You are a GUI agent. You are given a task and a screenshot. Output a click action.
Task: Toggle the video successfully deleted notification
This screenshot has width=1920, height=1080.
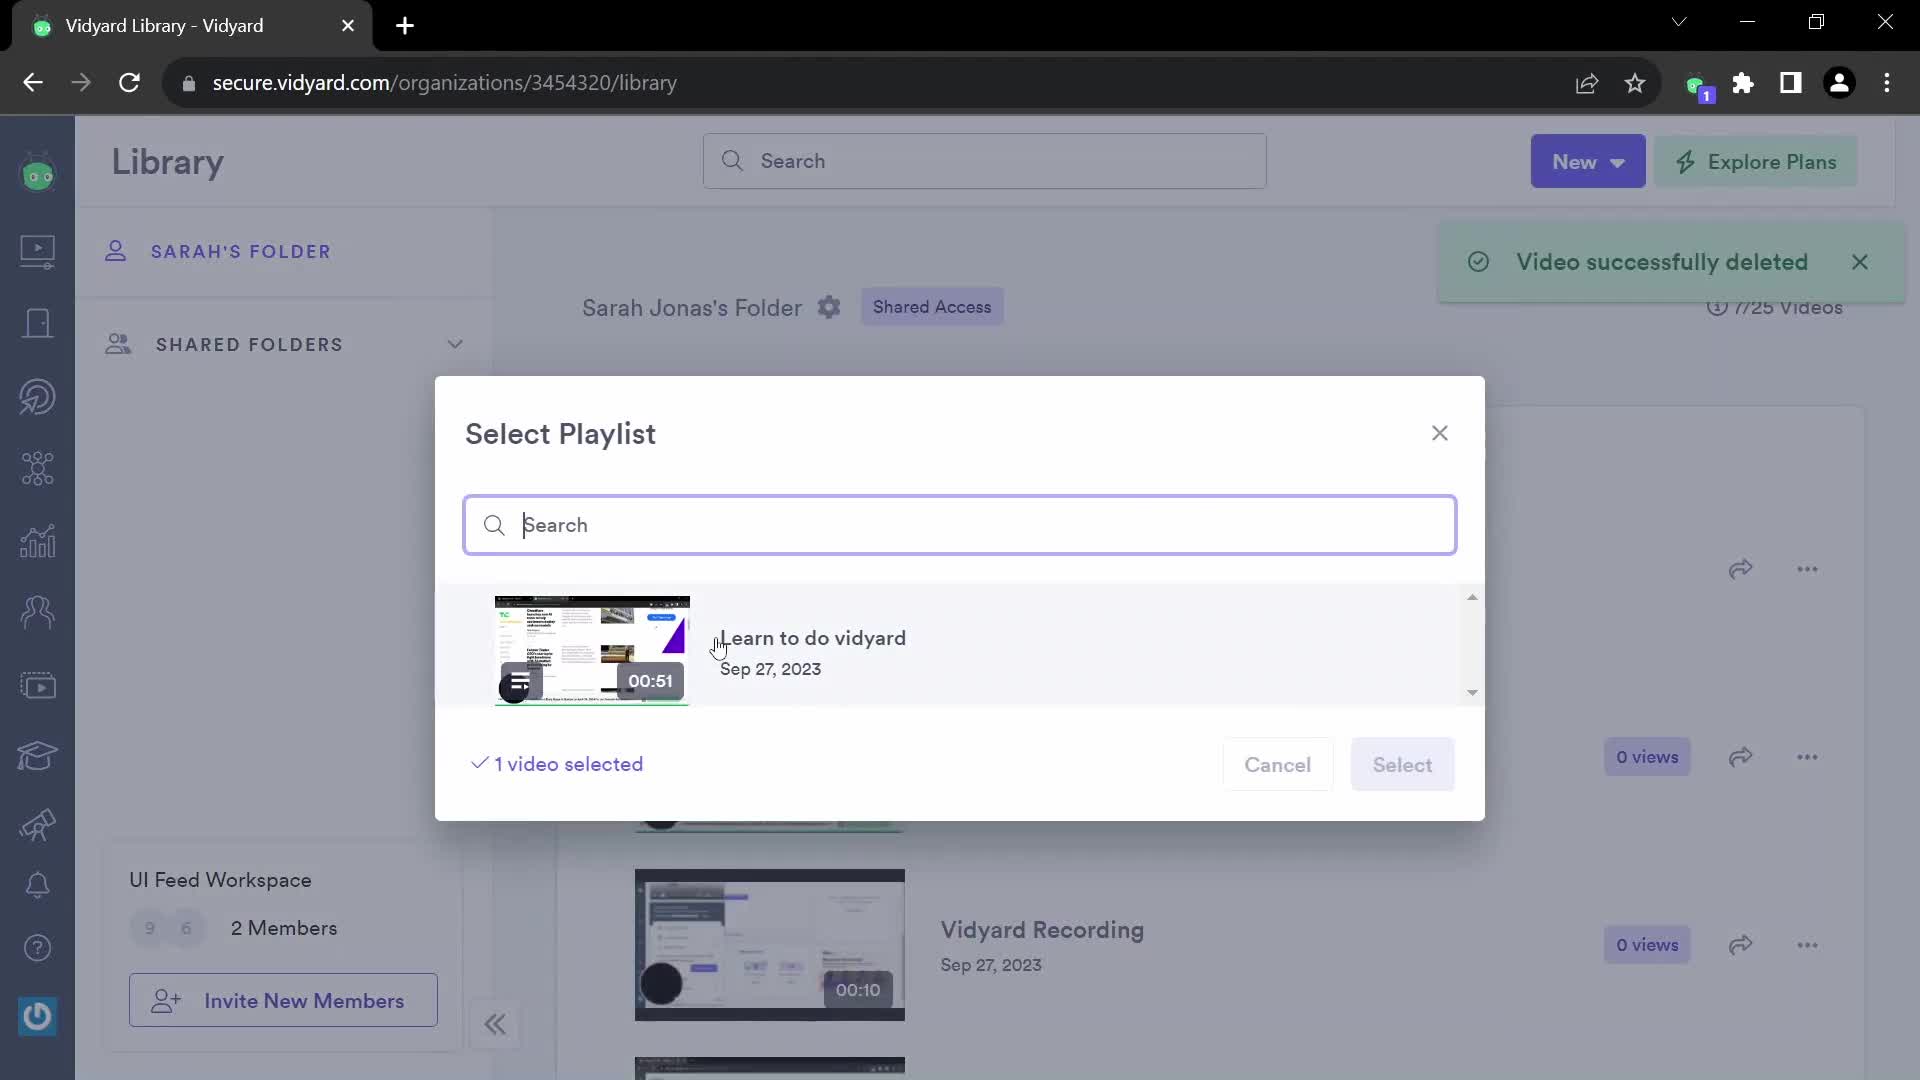coord(1859,261)
